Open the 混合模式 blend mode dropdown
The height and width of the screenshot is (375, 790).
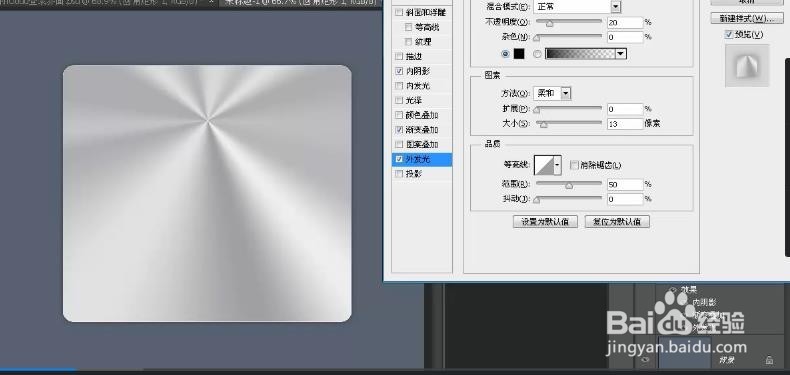(x=577, y=7)
